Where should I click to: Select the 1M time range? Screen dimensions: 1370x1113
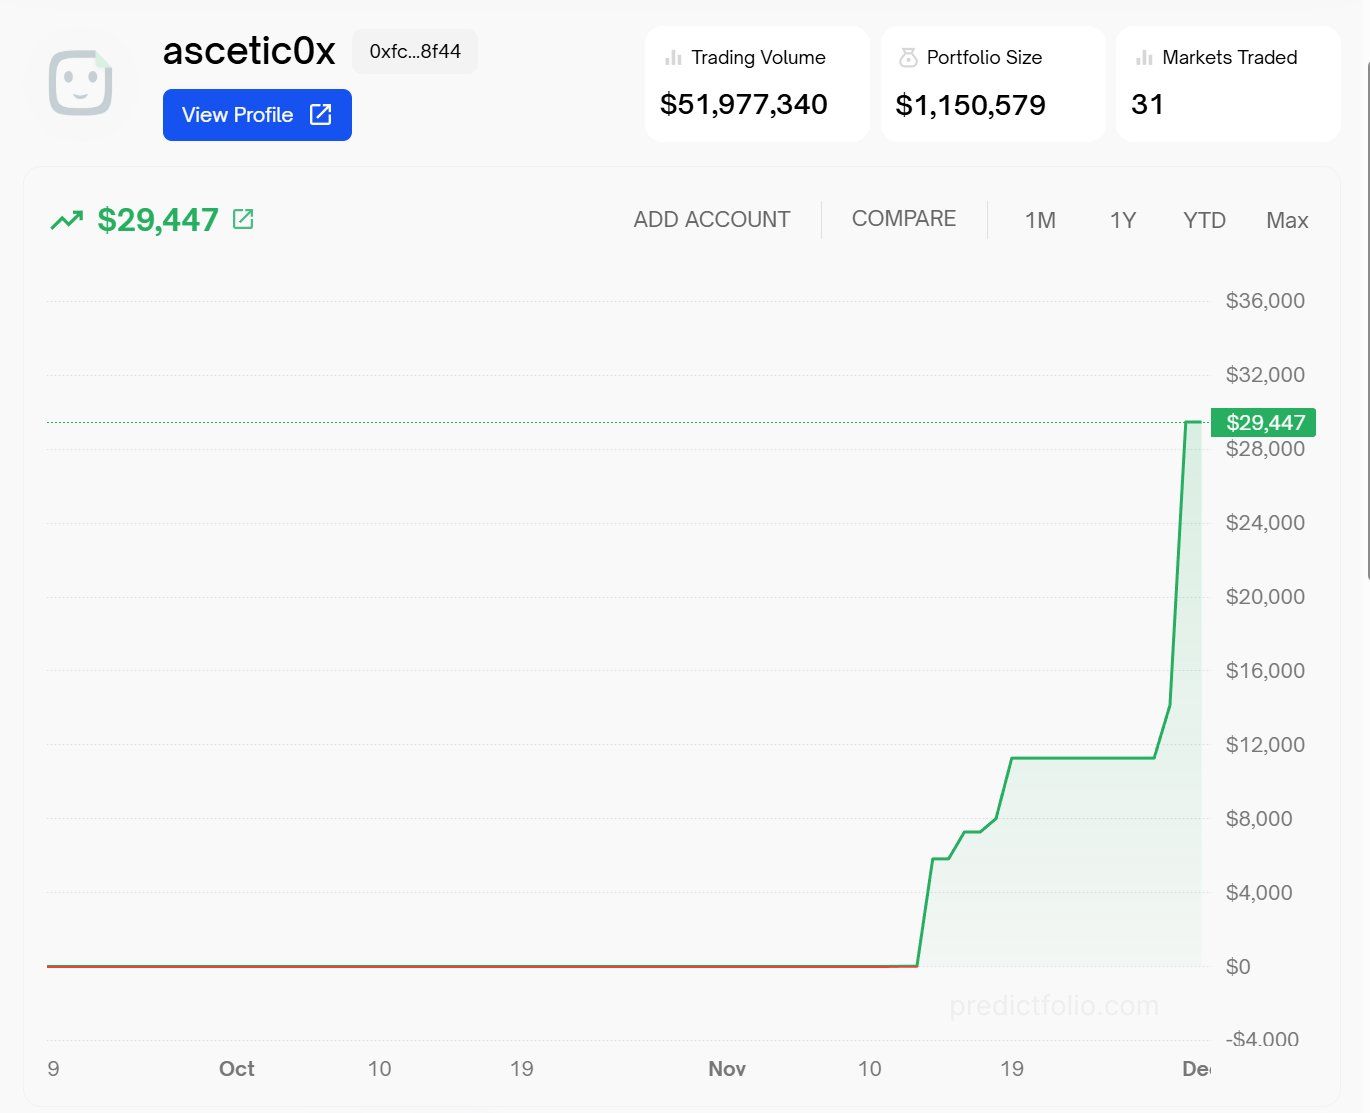tap(1040, 221)
